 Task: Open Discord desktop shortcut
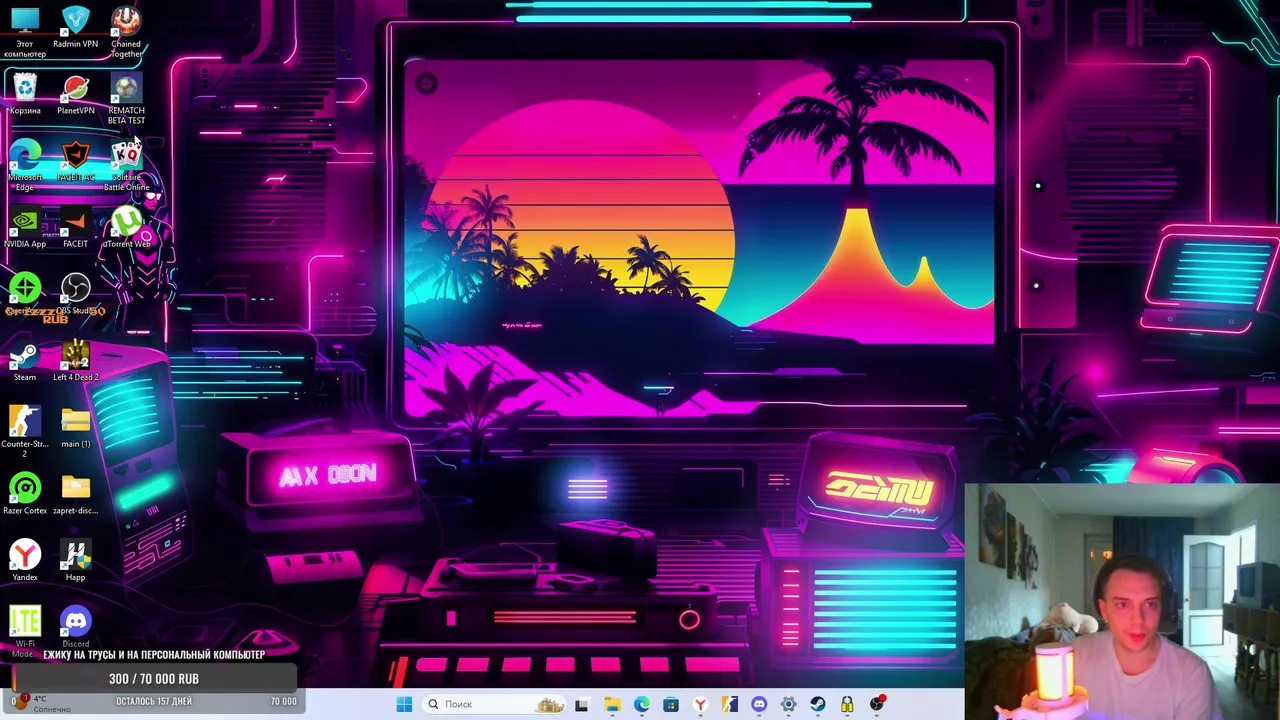pyautogui.click(x=75, y=627)
